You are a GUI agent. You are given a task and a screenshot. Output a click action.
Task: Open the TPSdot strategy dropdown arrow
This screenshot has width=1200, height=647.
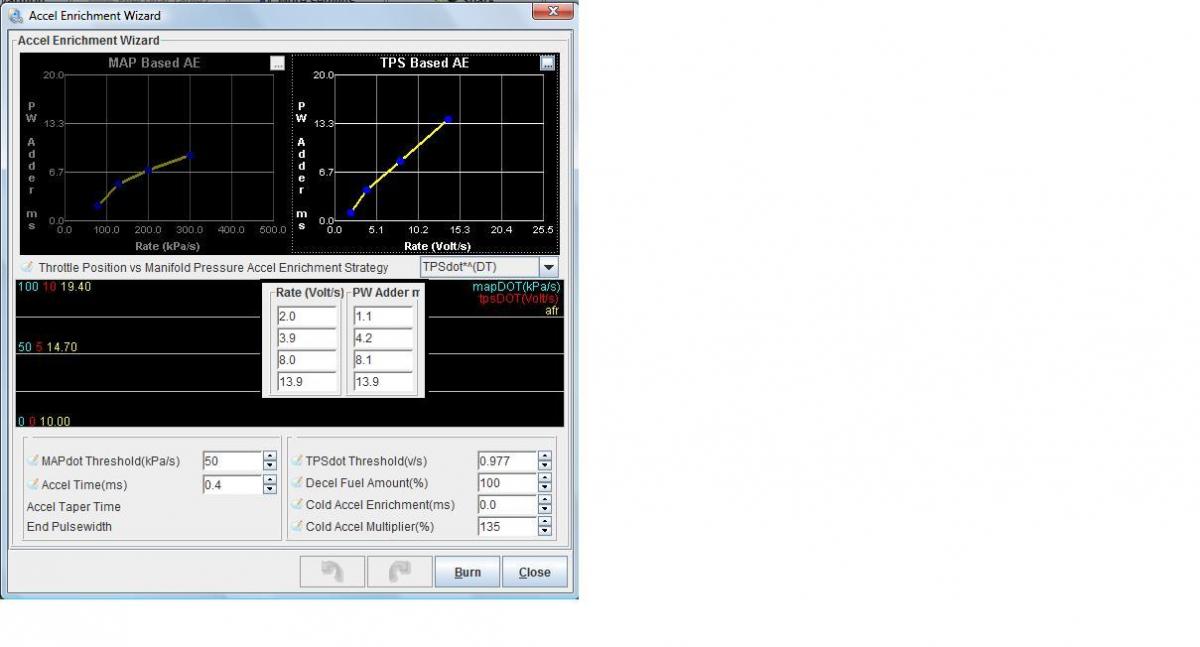click(548, 267)
